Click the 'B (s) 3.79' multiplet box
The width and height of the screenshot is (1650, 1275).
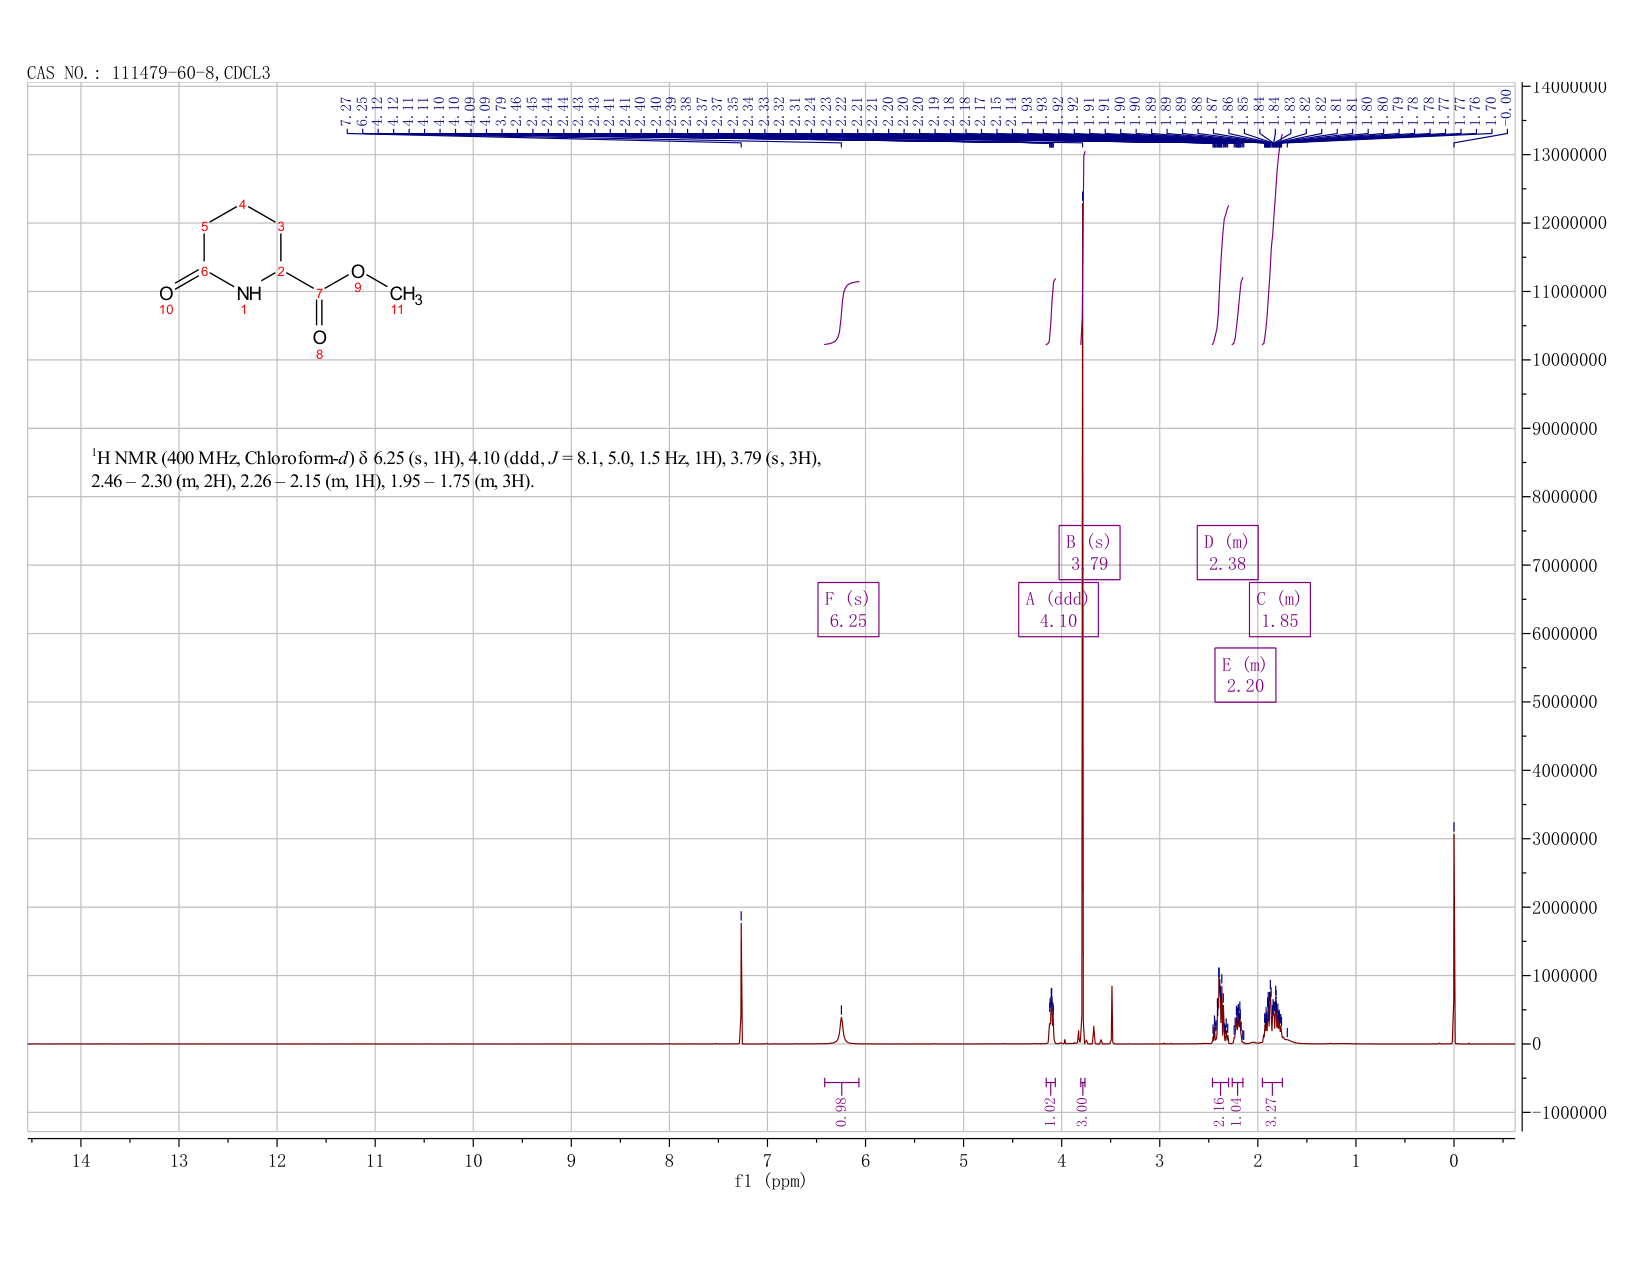(x=1089, y=552)
